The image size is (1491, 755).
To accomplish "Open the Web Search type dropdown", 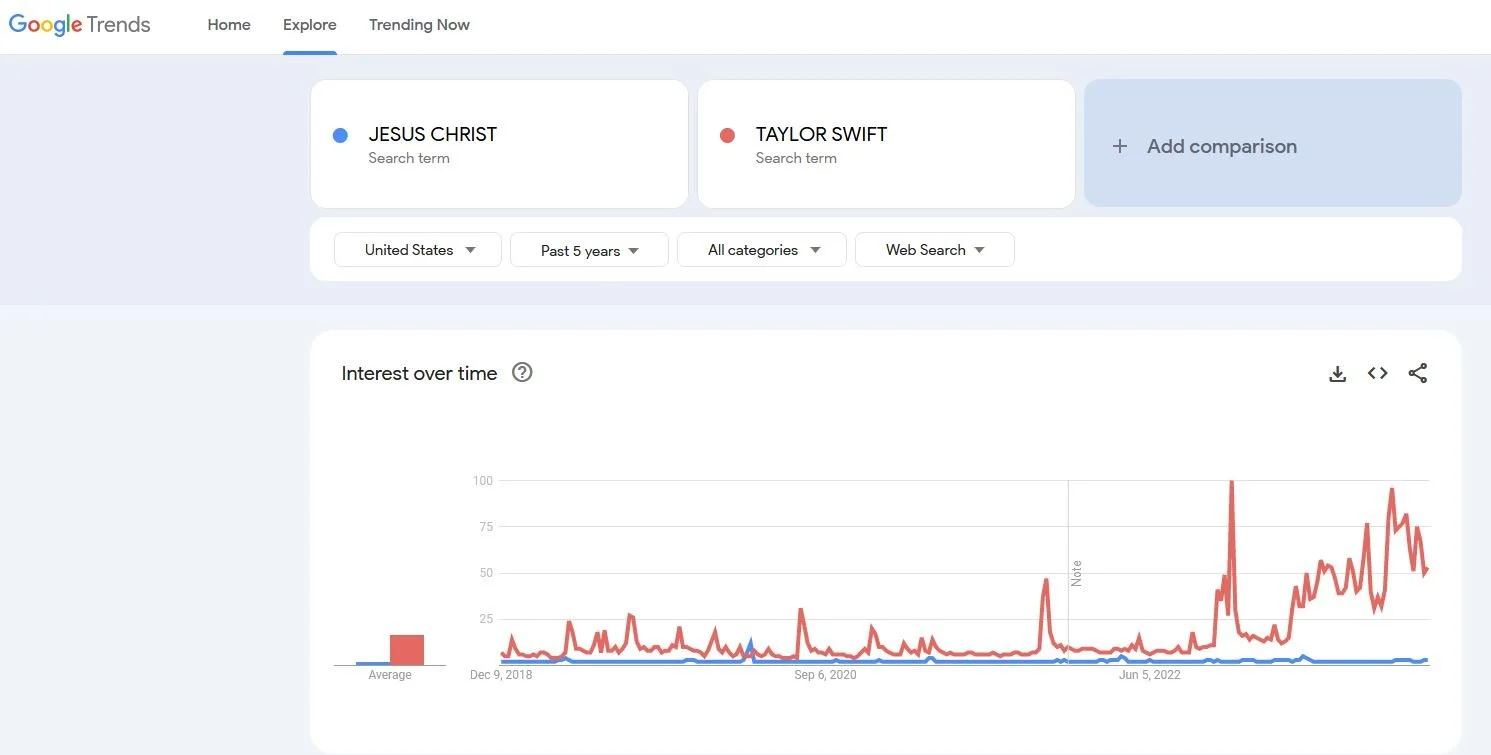I will (x=935, y=250).
